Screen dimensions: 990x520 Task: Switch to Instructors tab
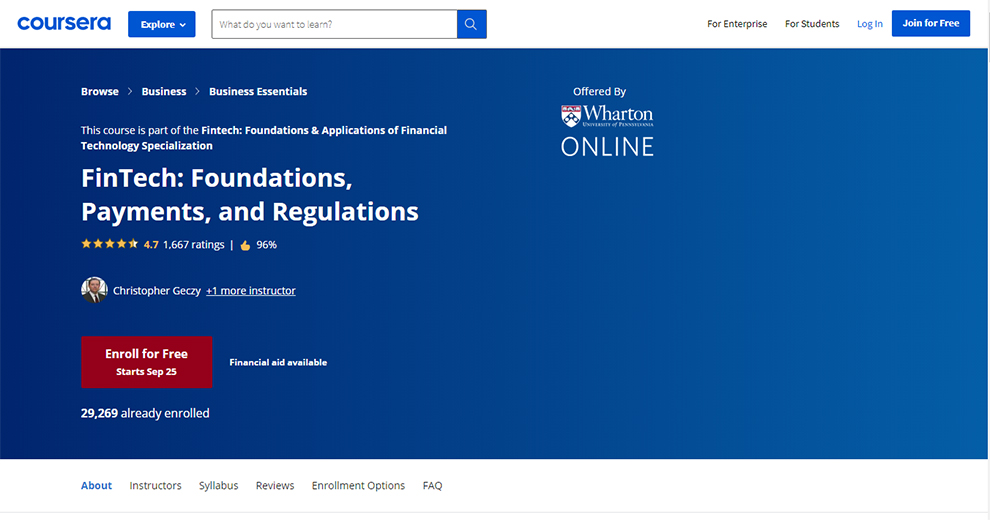tap(155, 485)
